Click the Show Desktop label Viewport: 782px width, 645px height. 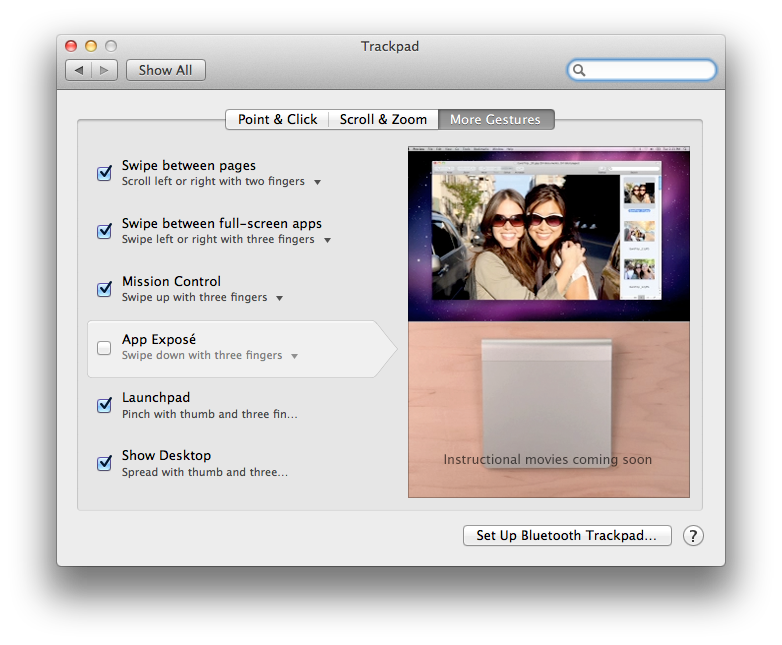[167, 455]
